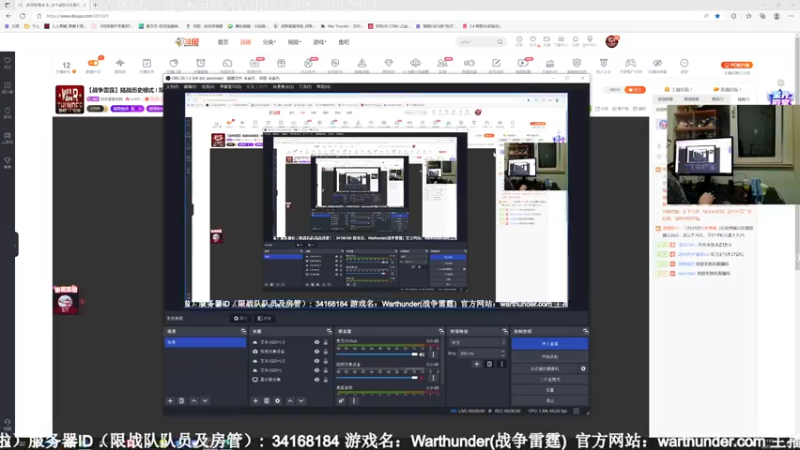Toggle lock on 显示器采集 source
Image resolution: width=800 pixels, height=450 pixels.
click(326, 380)
